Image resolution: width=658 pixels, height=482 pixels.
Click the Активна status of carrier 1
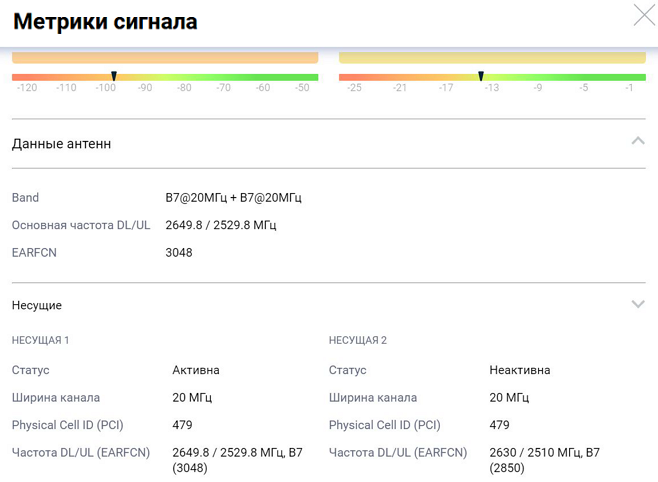point(196,370)
